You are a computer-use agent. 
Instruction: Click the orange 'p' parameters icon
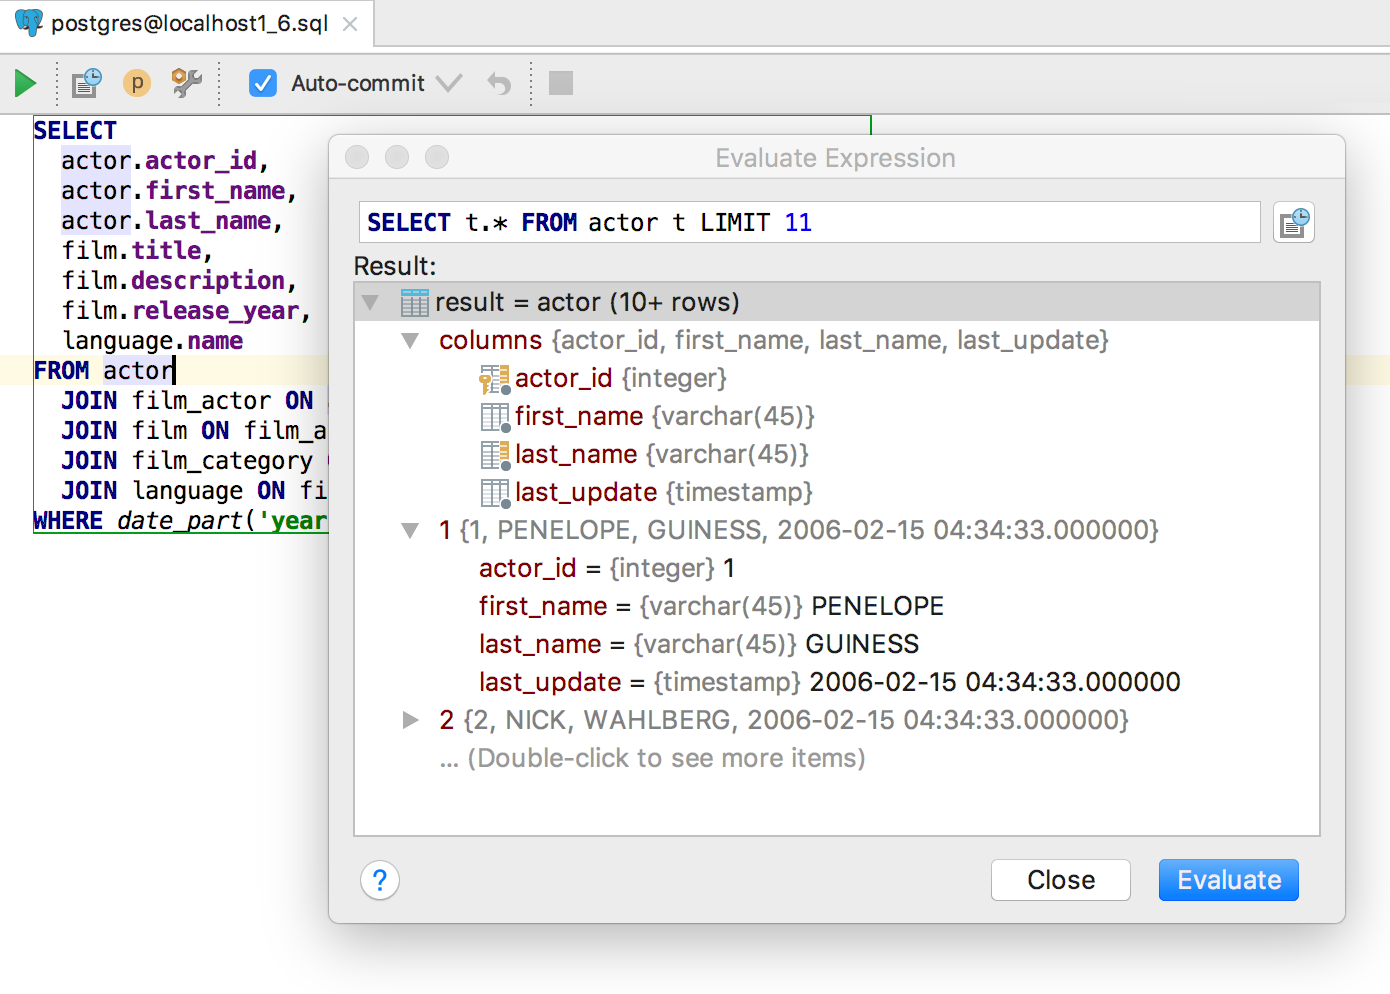137,83
